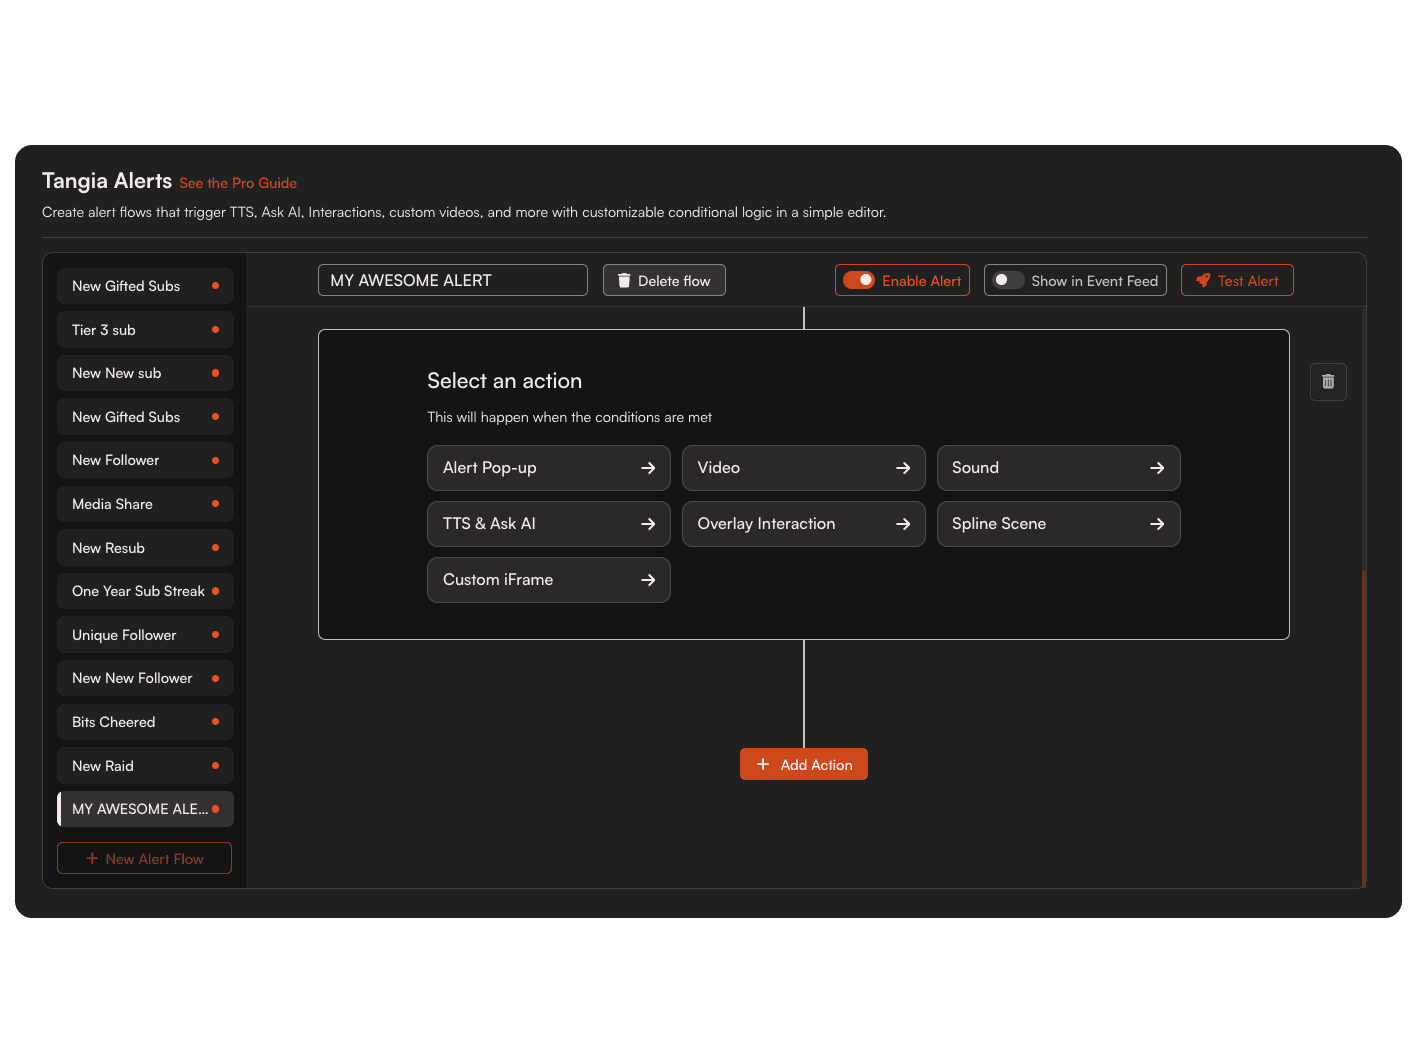This screenshot has height=1062, width=1416.
Task: Click the trash can icon in Delete flow
Action: 624,281
